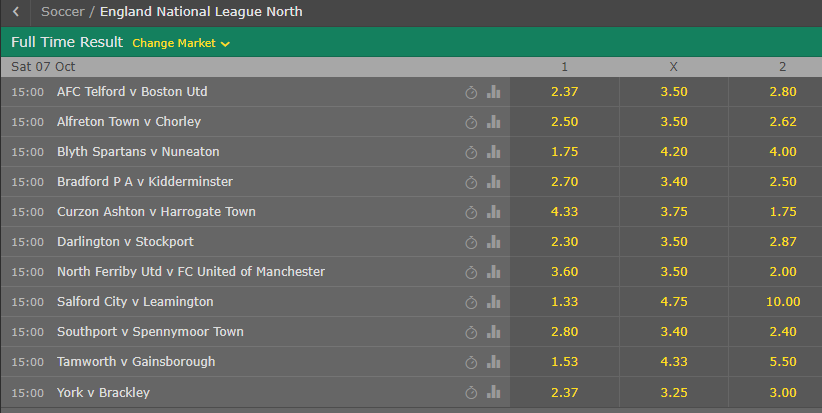Select draw odds 4.20 for Blyth Spartans v Nuneaton
Screen dimensions: 822x413
673,152
